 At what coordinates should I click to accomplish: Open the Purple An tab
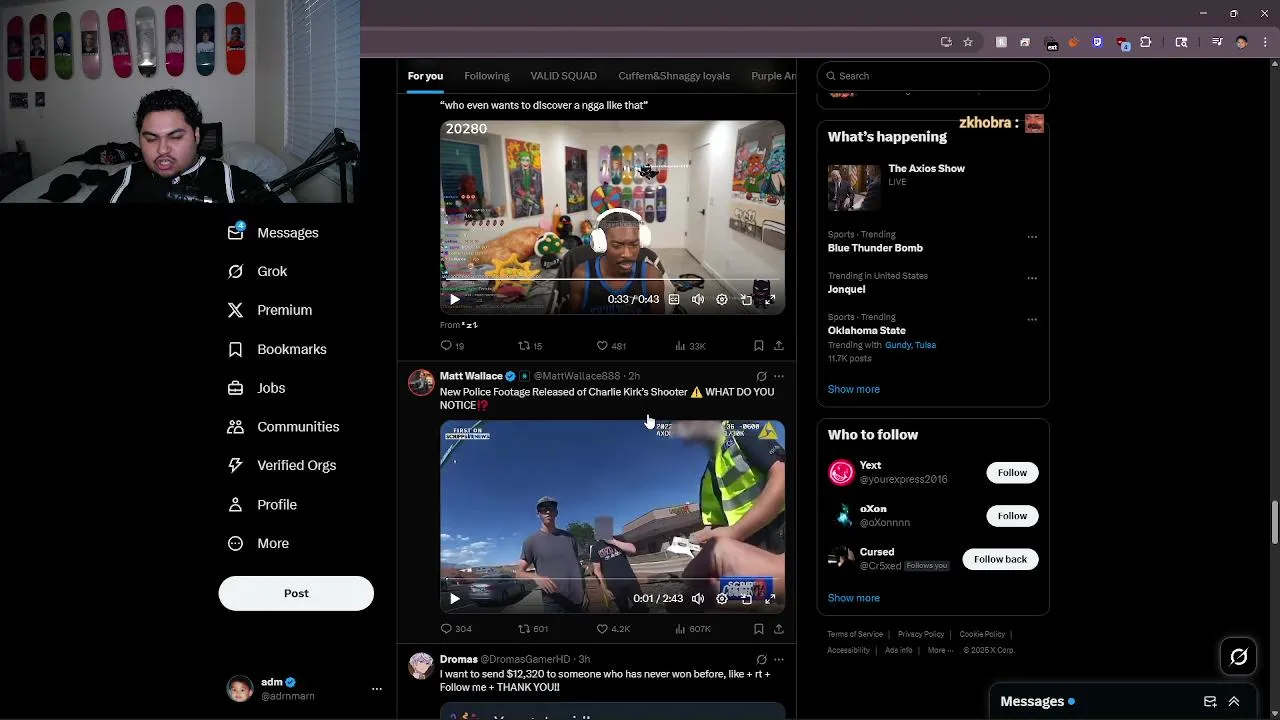(x=774, y=76)
